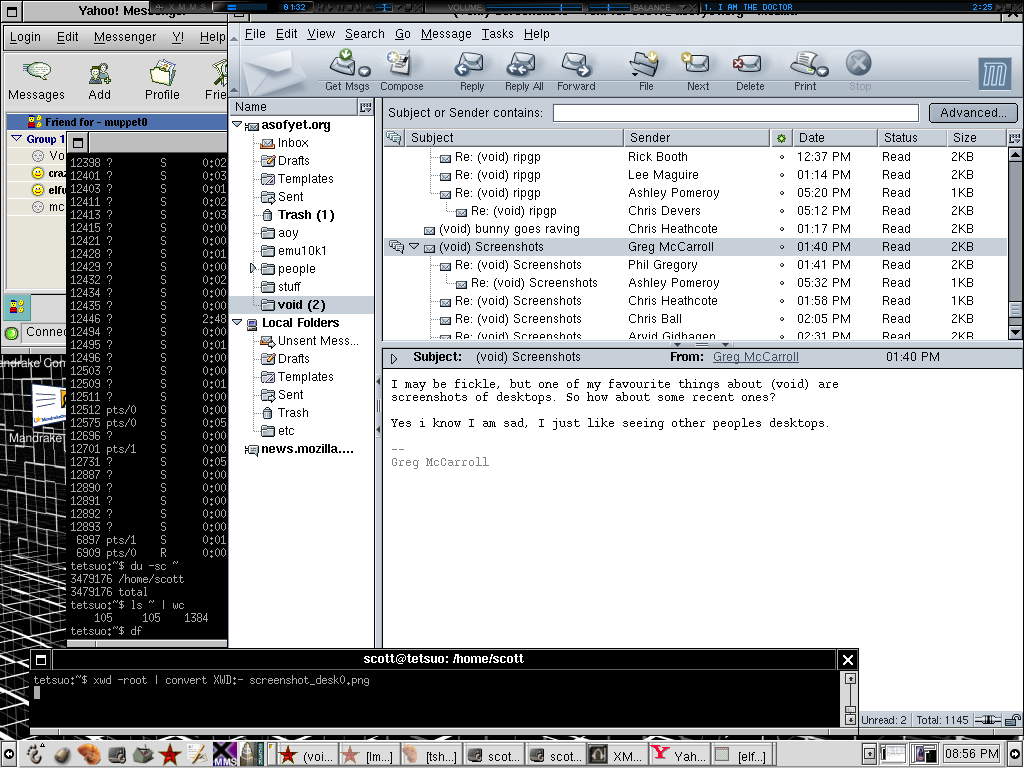Screen dimensions: 1024x768
Task: Expand the people folder
Action: click(x=253, y=268)
